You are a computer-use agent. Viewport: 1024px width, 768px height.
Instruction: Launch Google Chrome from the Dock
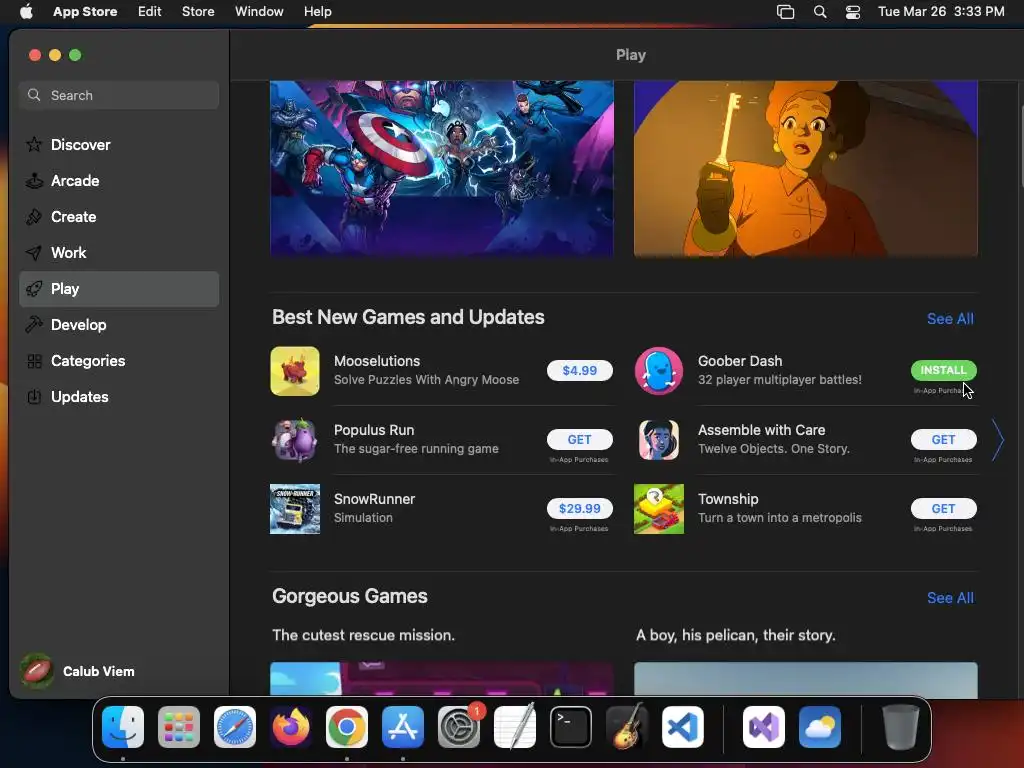[347, 727]
